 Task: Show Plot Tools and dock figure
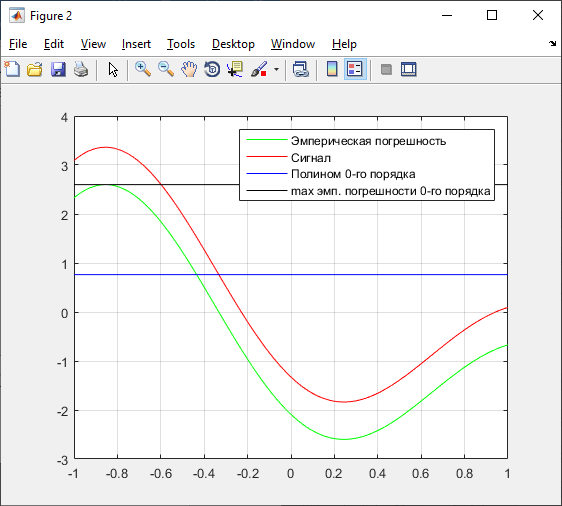[409, 69]
